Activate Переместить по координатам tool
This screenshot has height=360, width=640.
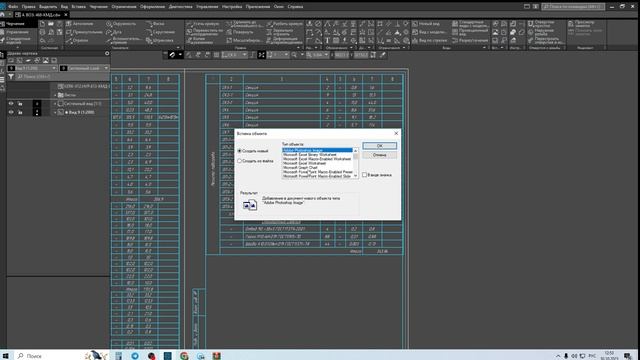click(205, 32)
